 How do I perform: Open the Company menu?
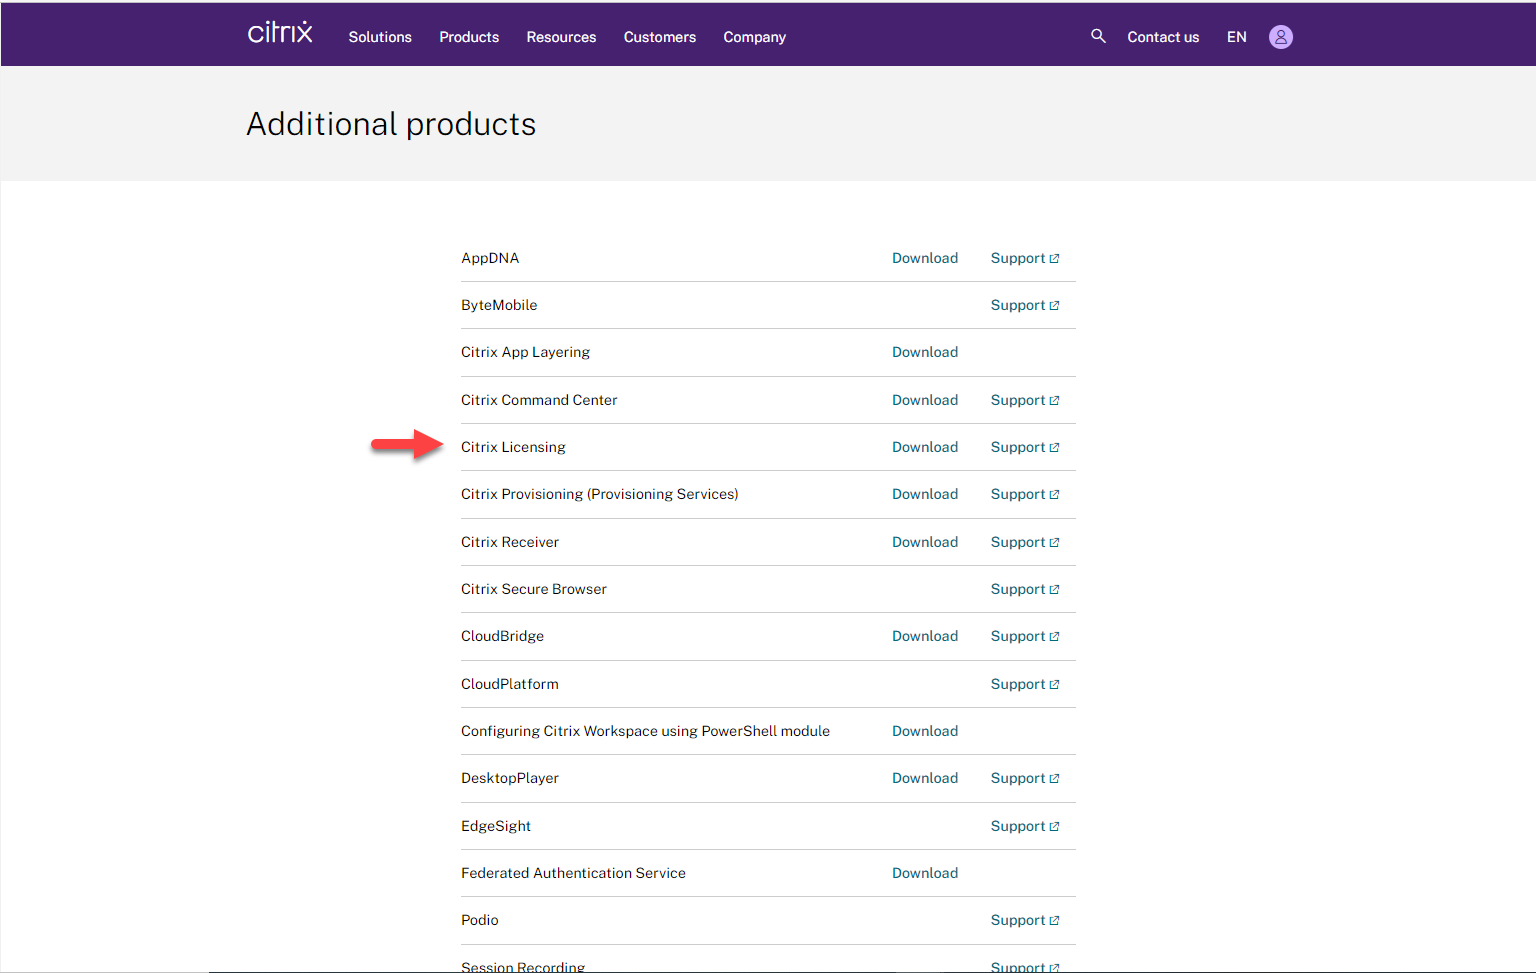tap(755, 37)
